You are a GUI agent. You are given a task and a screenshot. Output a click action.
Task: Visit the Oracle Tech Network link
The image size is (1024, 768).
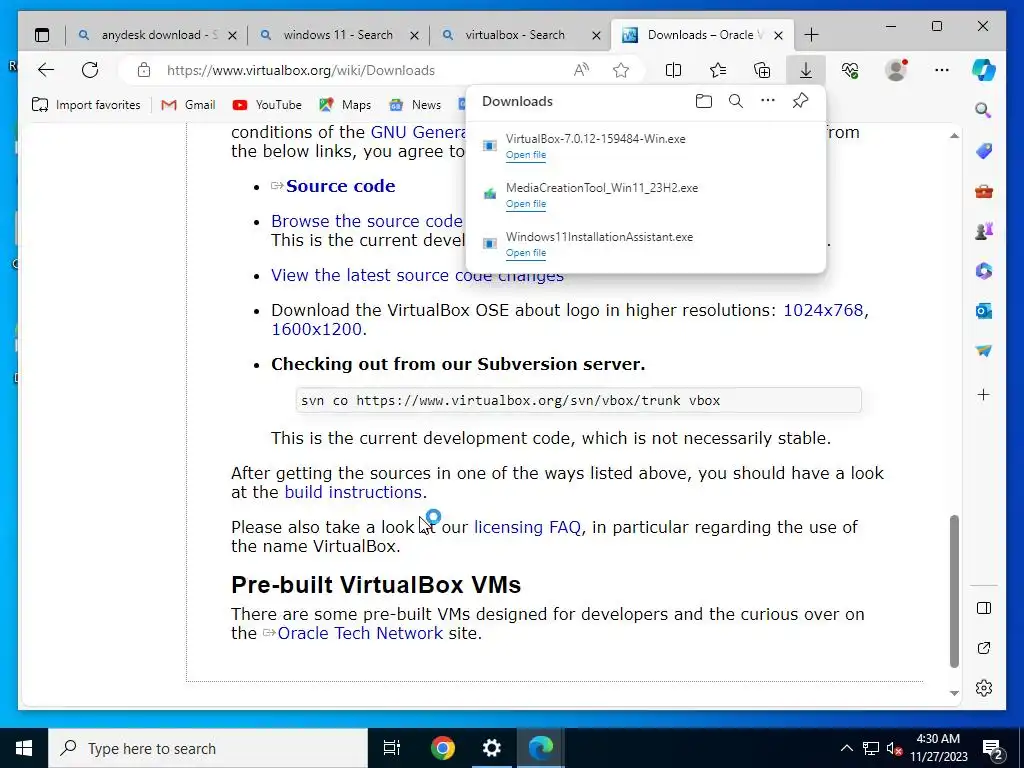click(x=360, y=633)
